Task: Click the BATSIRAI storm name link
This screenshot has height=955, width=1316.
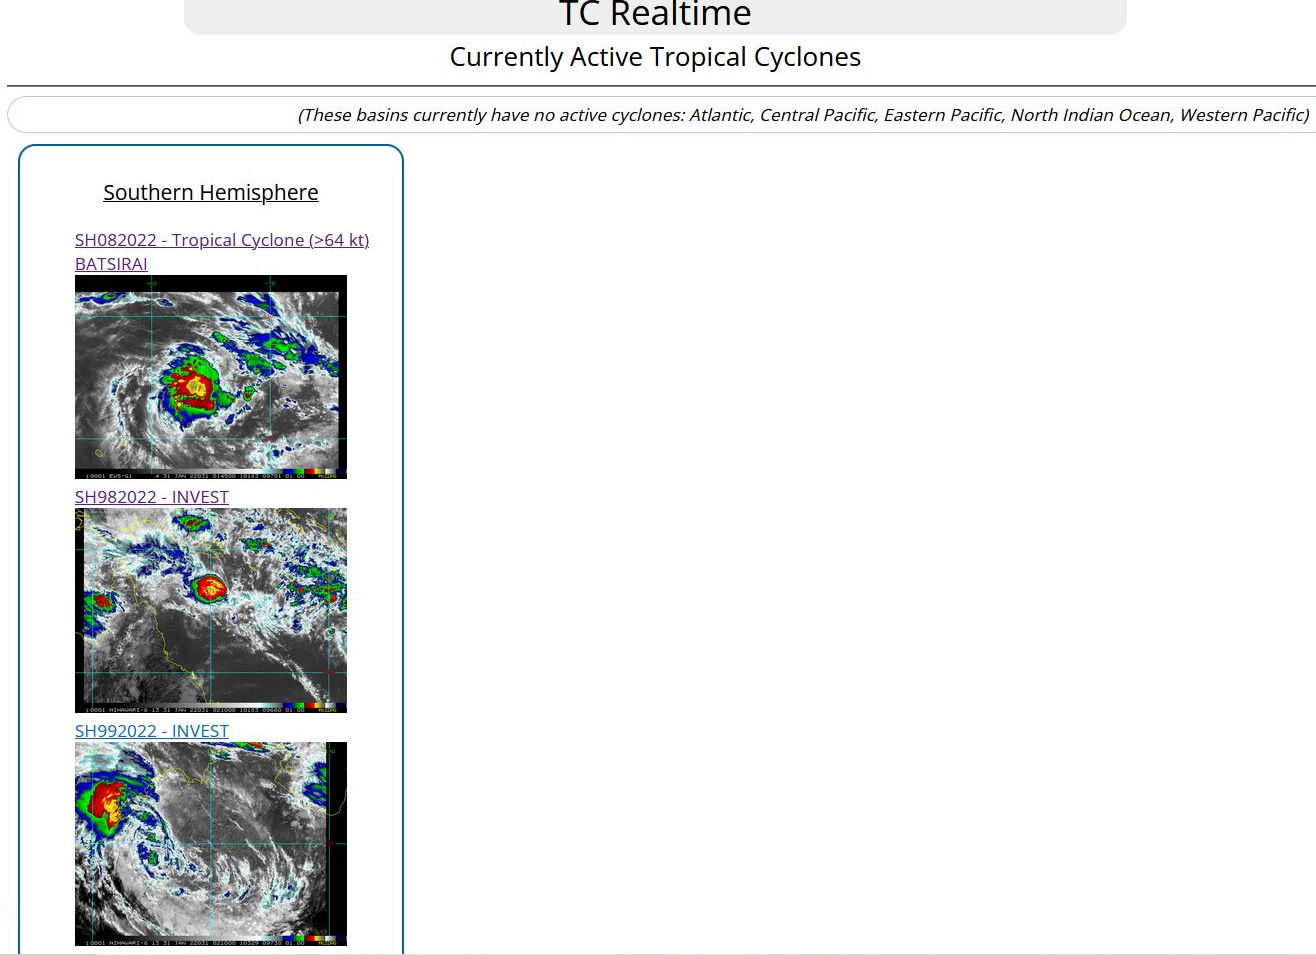Action: click(x=111, y=264)
